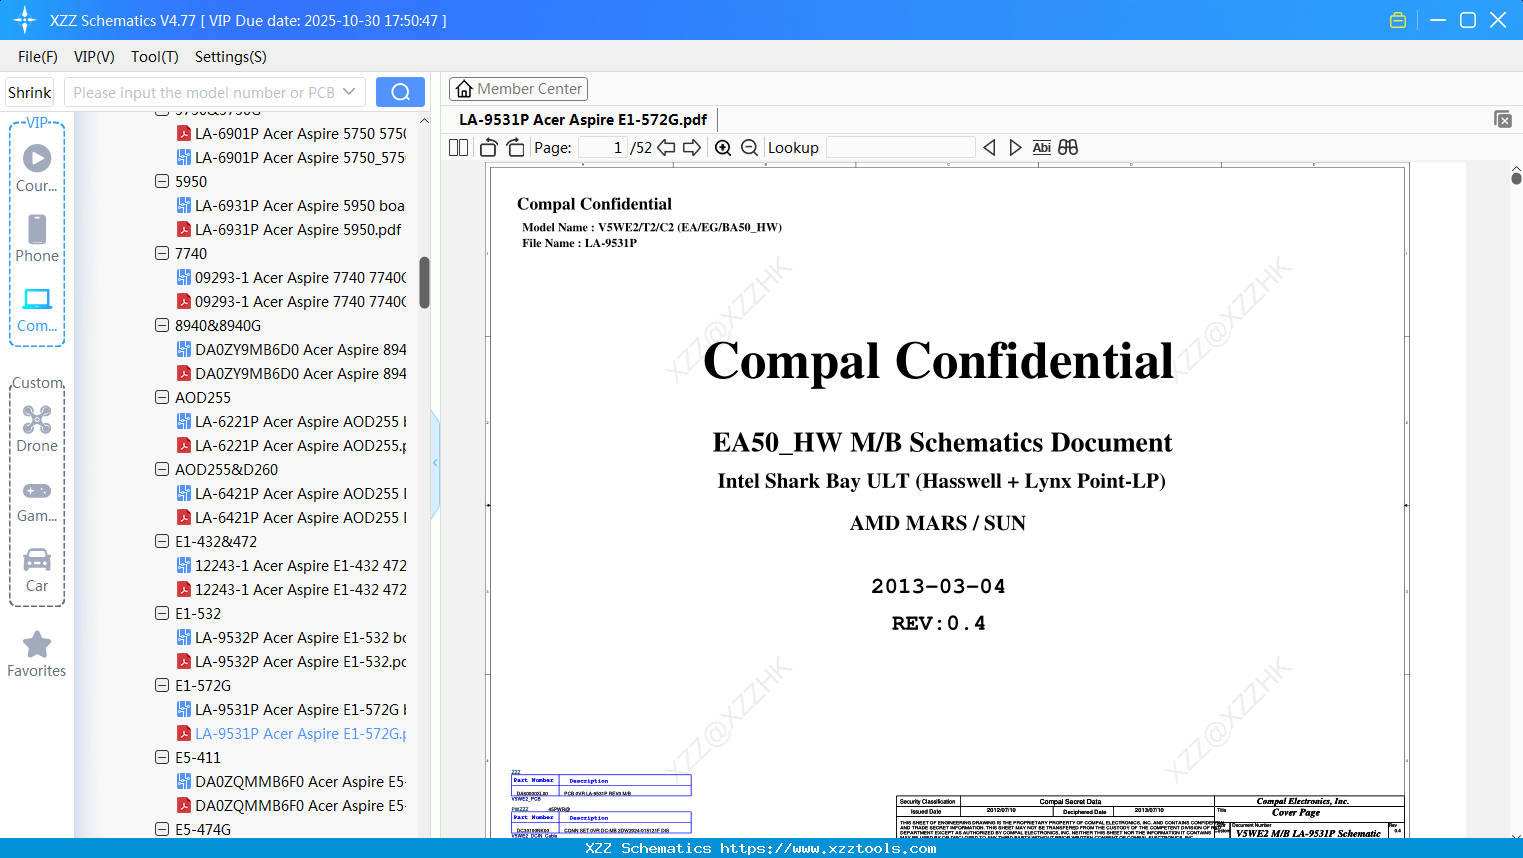Click the blue search button
Screen dimensions: 1523x858
click(400, 92)
